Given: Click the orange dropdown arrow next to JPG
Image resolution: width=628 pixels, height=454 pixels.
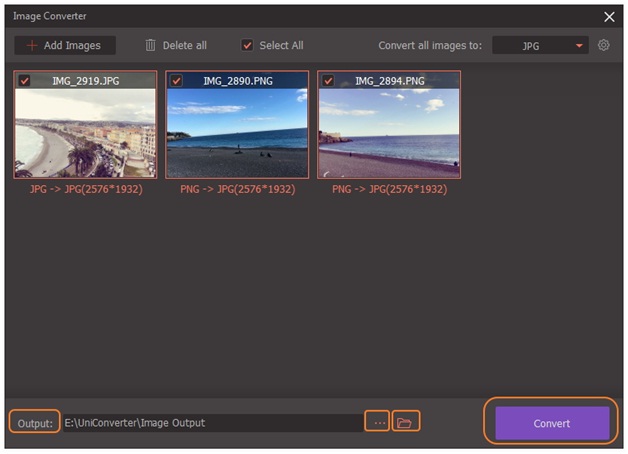Looking at the screenshot, I should tap(579, 46).
